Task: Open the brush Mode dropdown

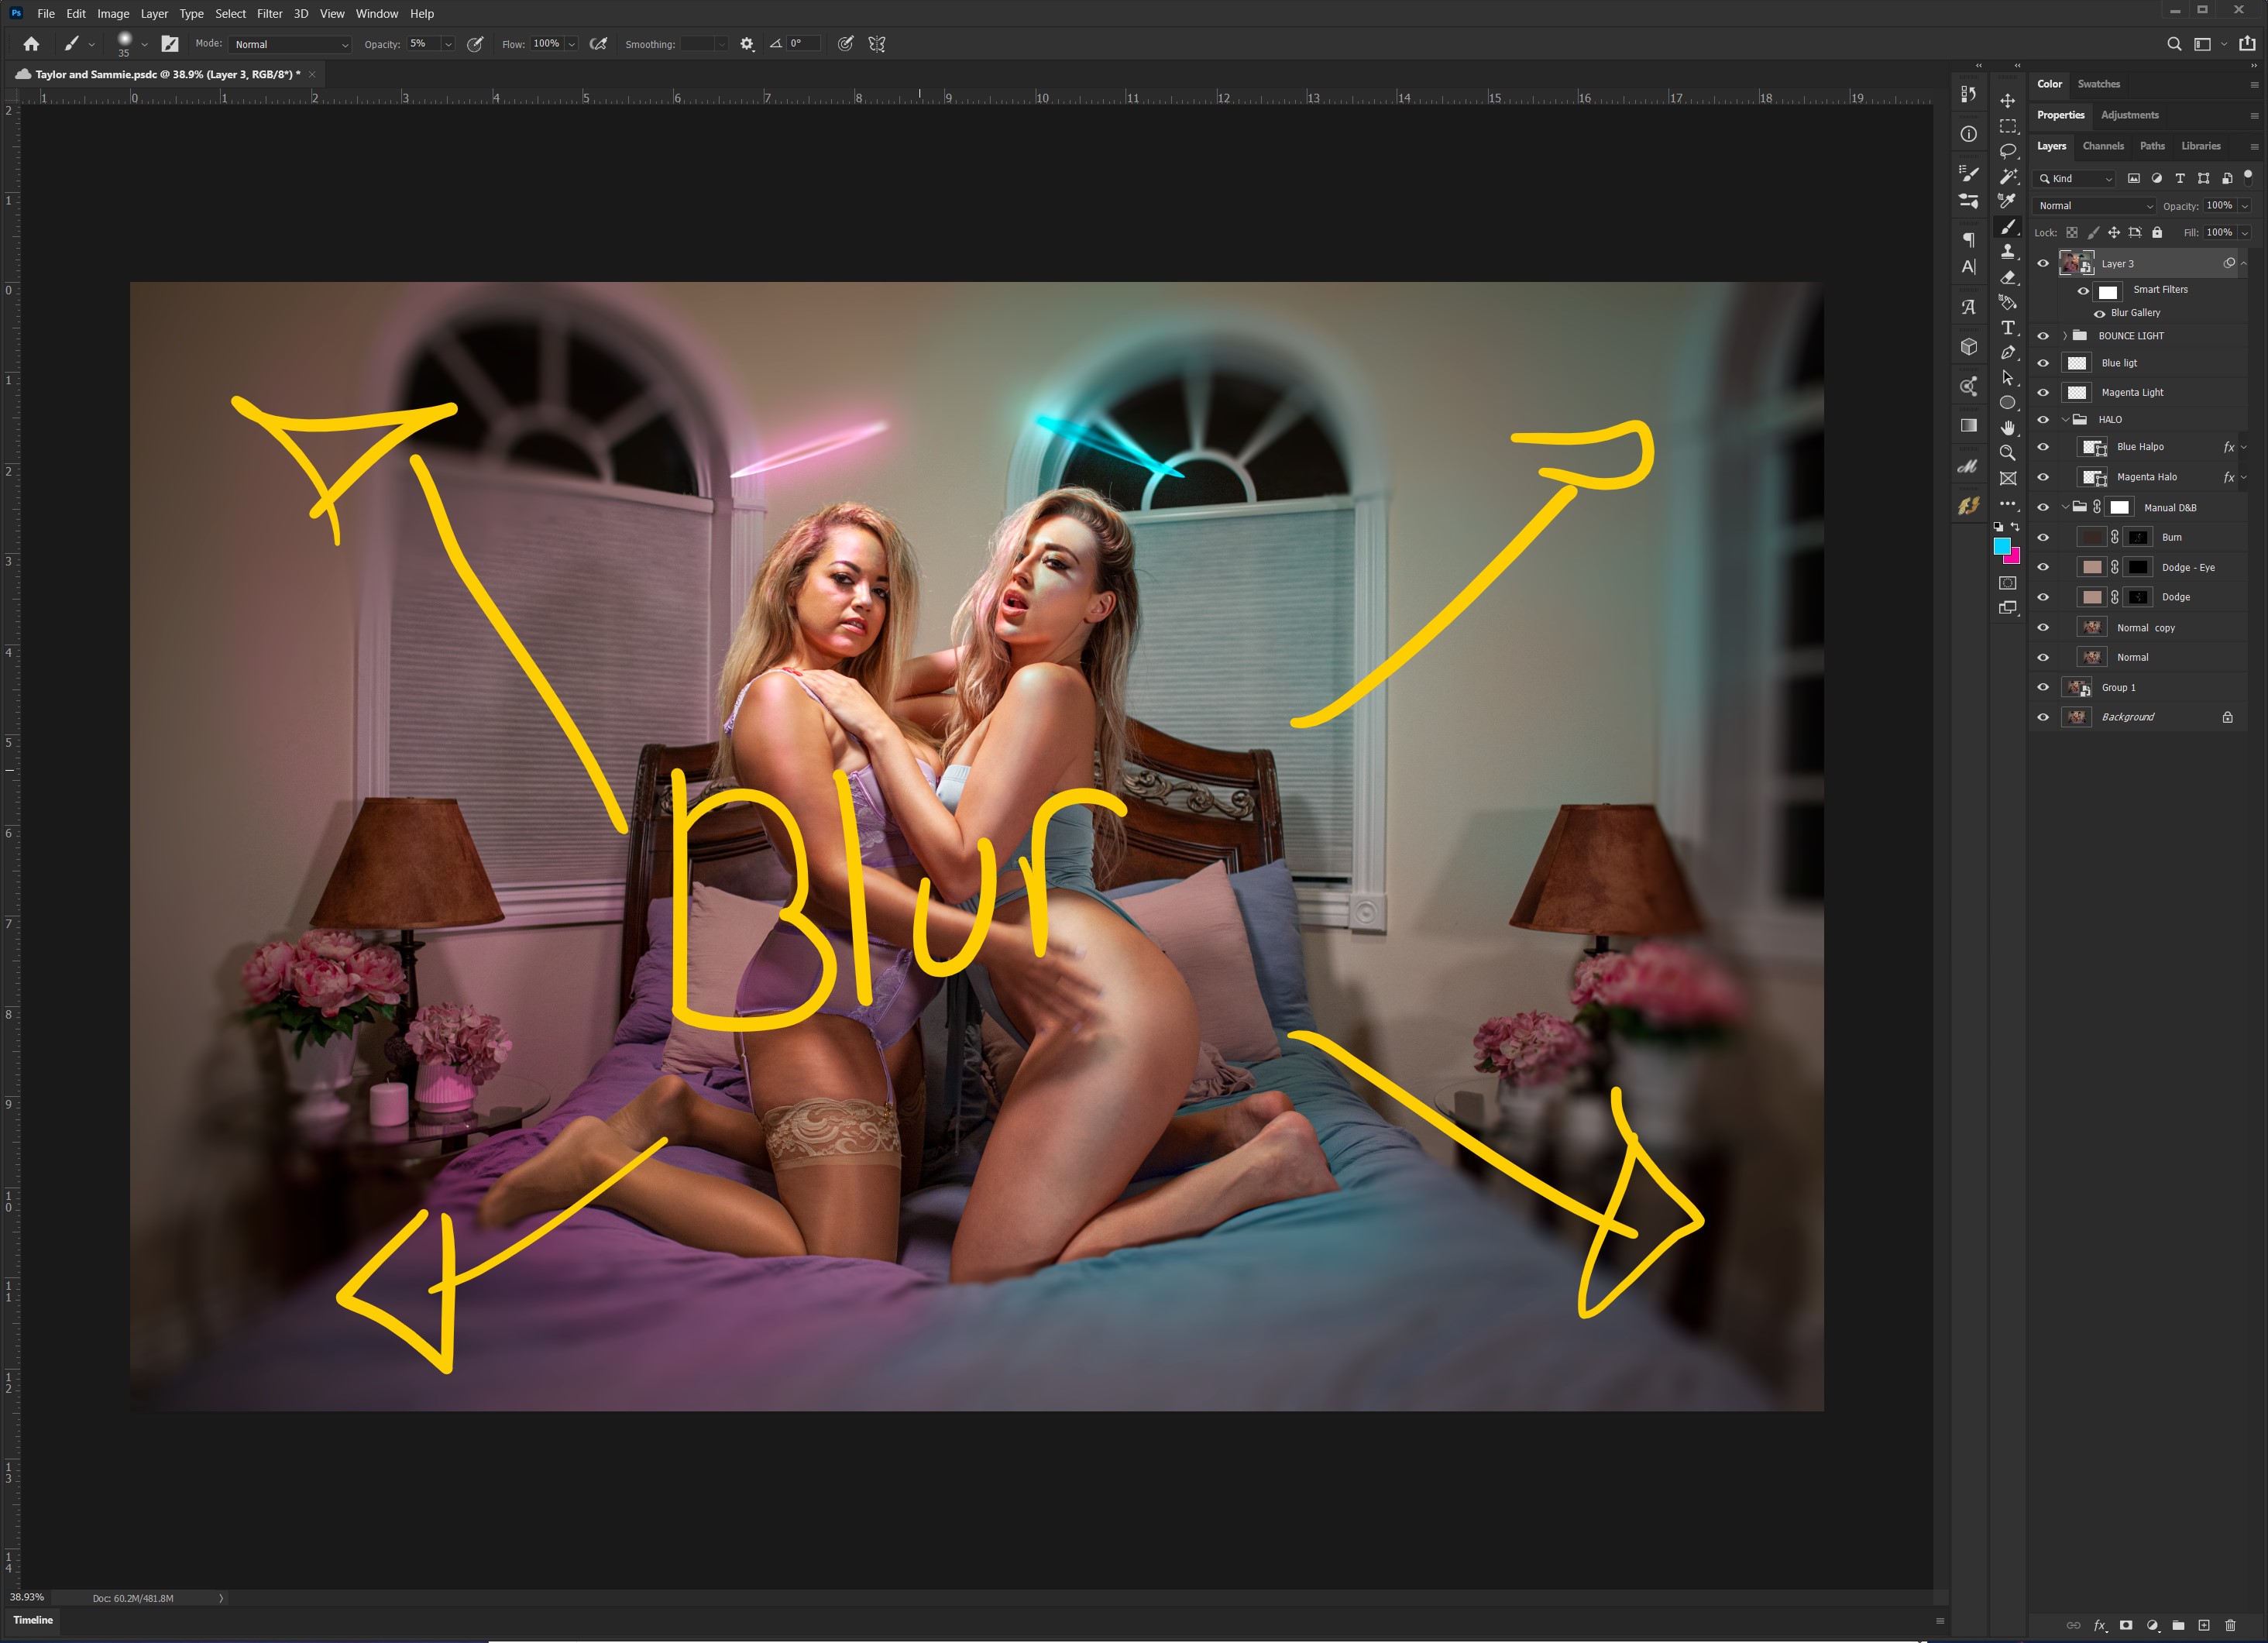Action: pos(290,44)
